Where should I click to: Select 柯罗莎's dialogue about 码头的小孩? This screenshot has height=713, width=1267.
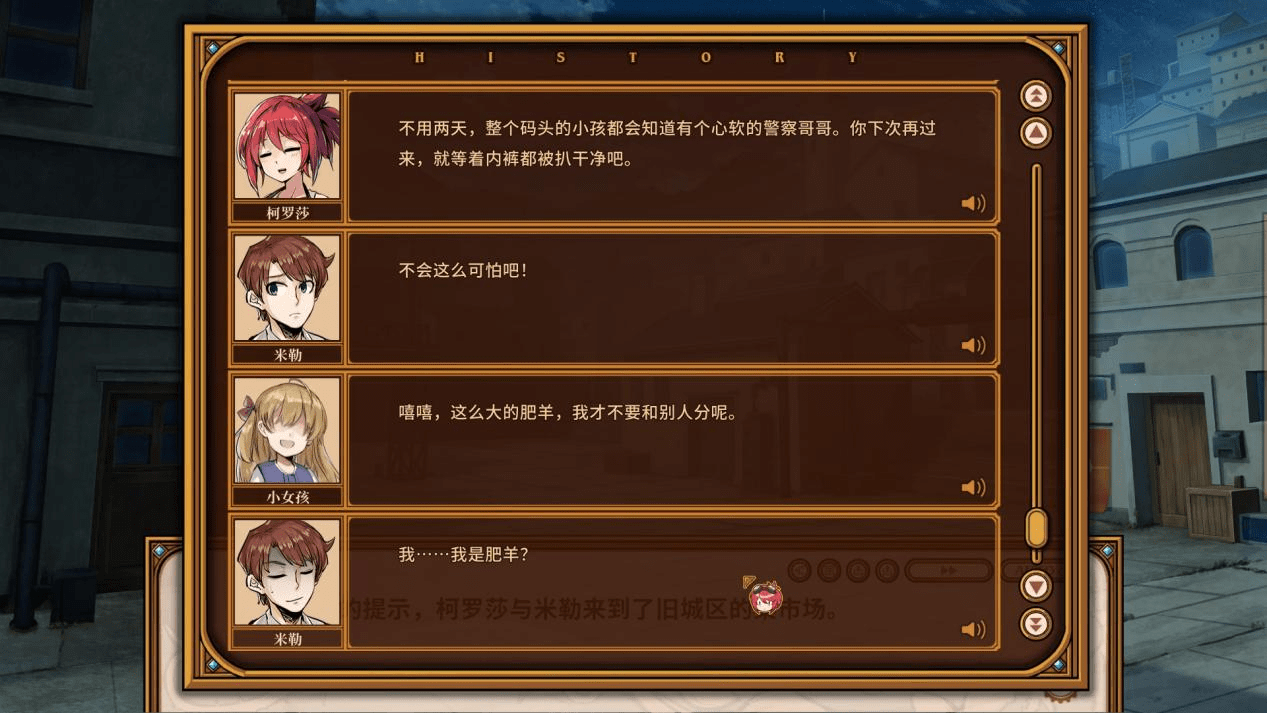pos(673,156)
